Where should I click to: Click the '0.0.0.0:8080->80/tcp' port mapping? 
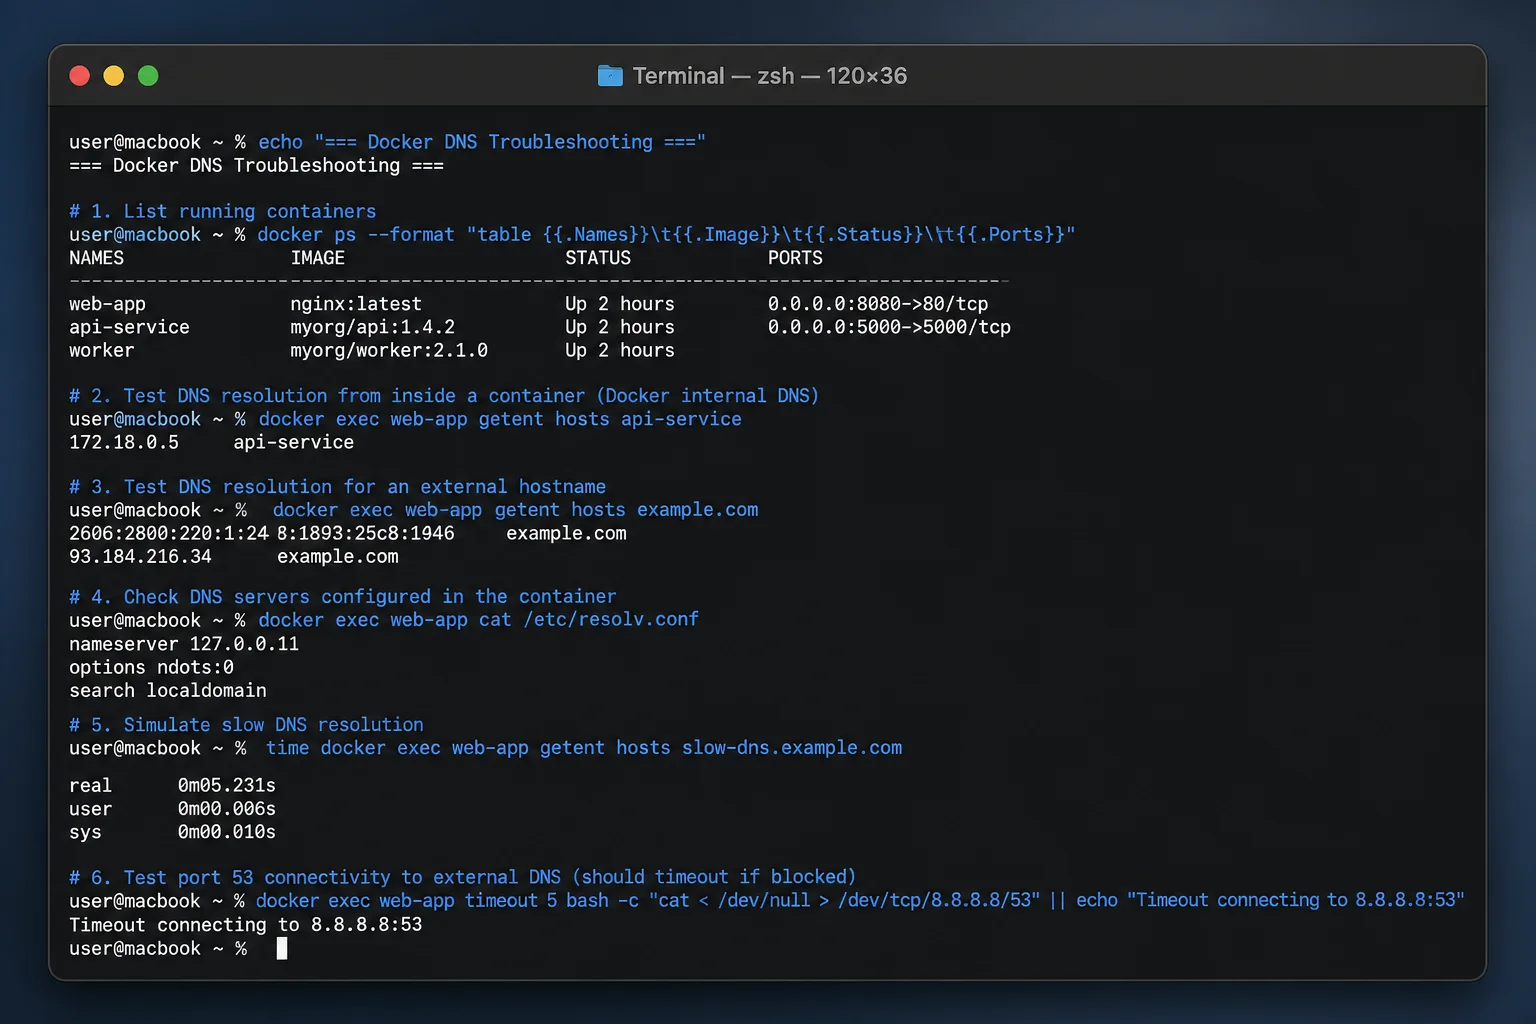pyautogui.click(x=878, y=304)
